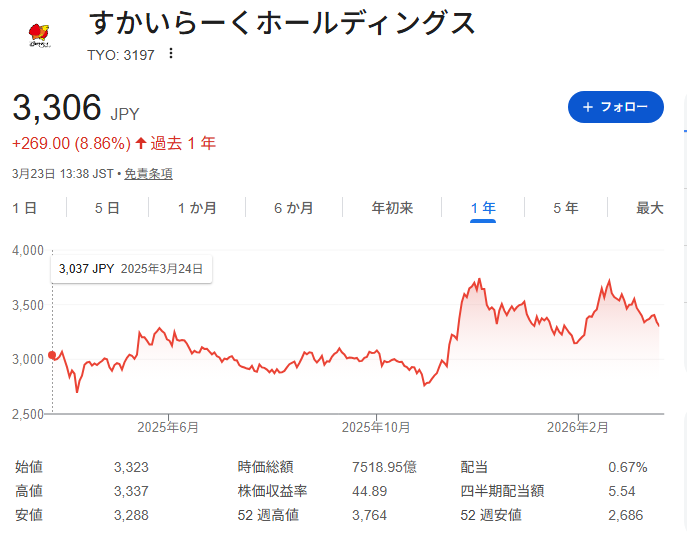The image size is (687, 553).
Task: Click the 2025年10月 x-axis label
Action: [375, 427]
